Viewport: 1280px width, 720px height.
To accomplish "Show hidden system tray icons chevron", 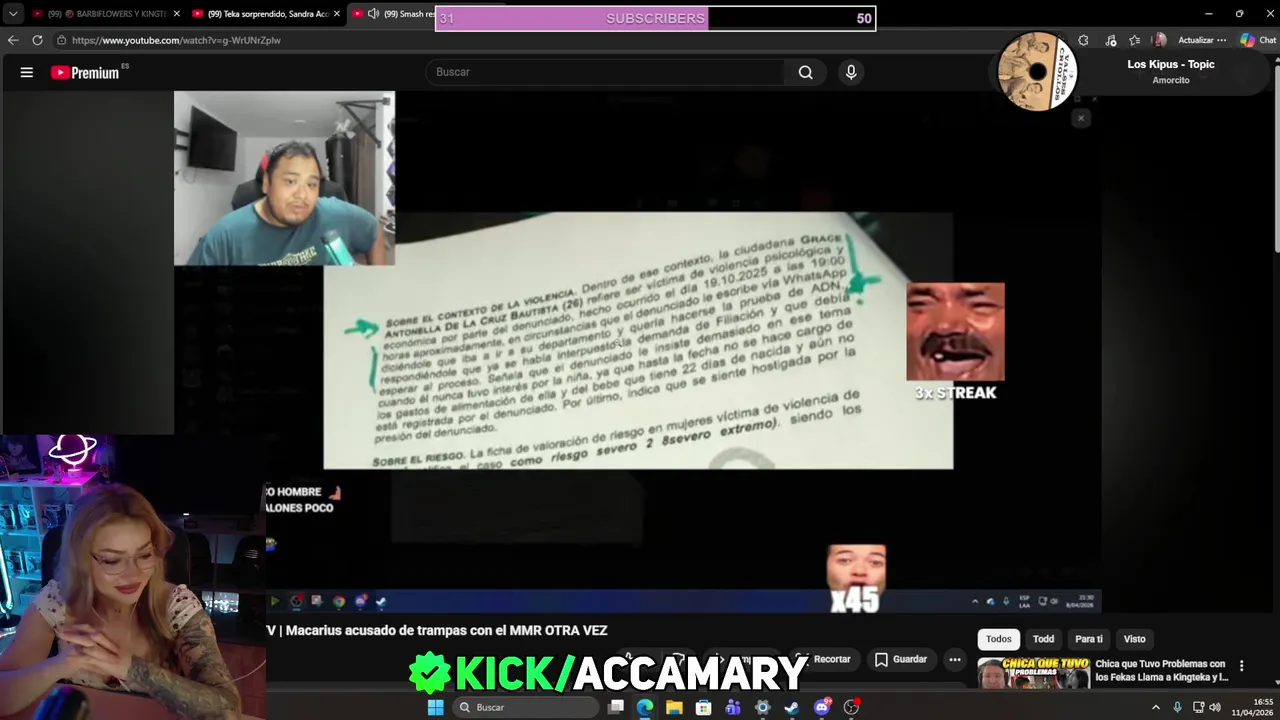I will coord(1156,707).
